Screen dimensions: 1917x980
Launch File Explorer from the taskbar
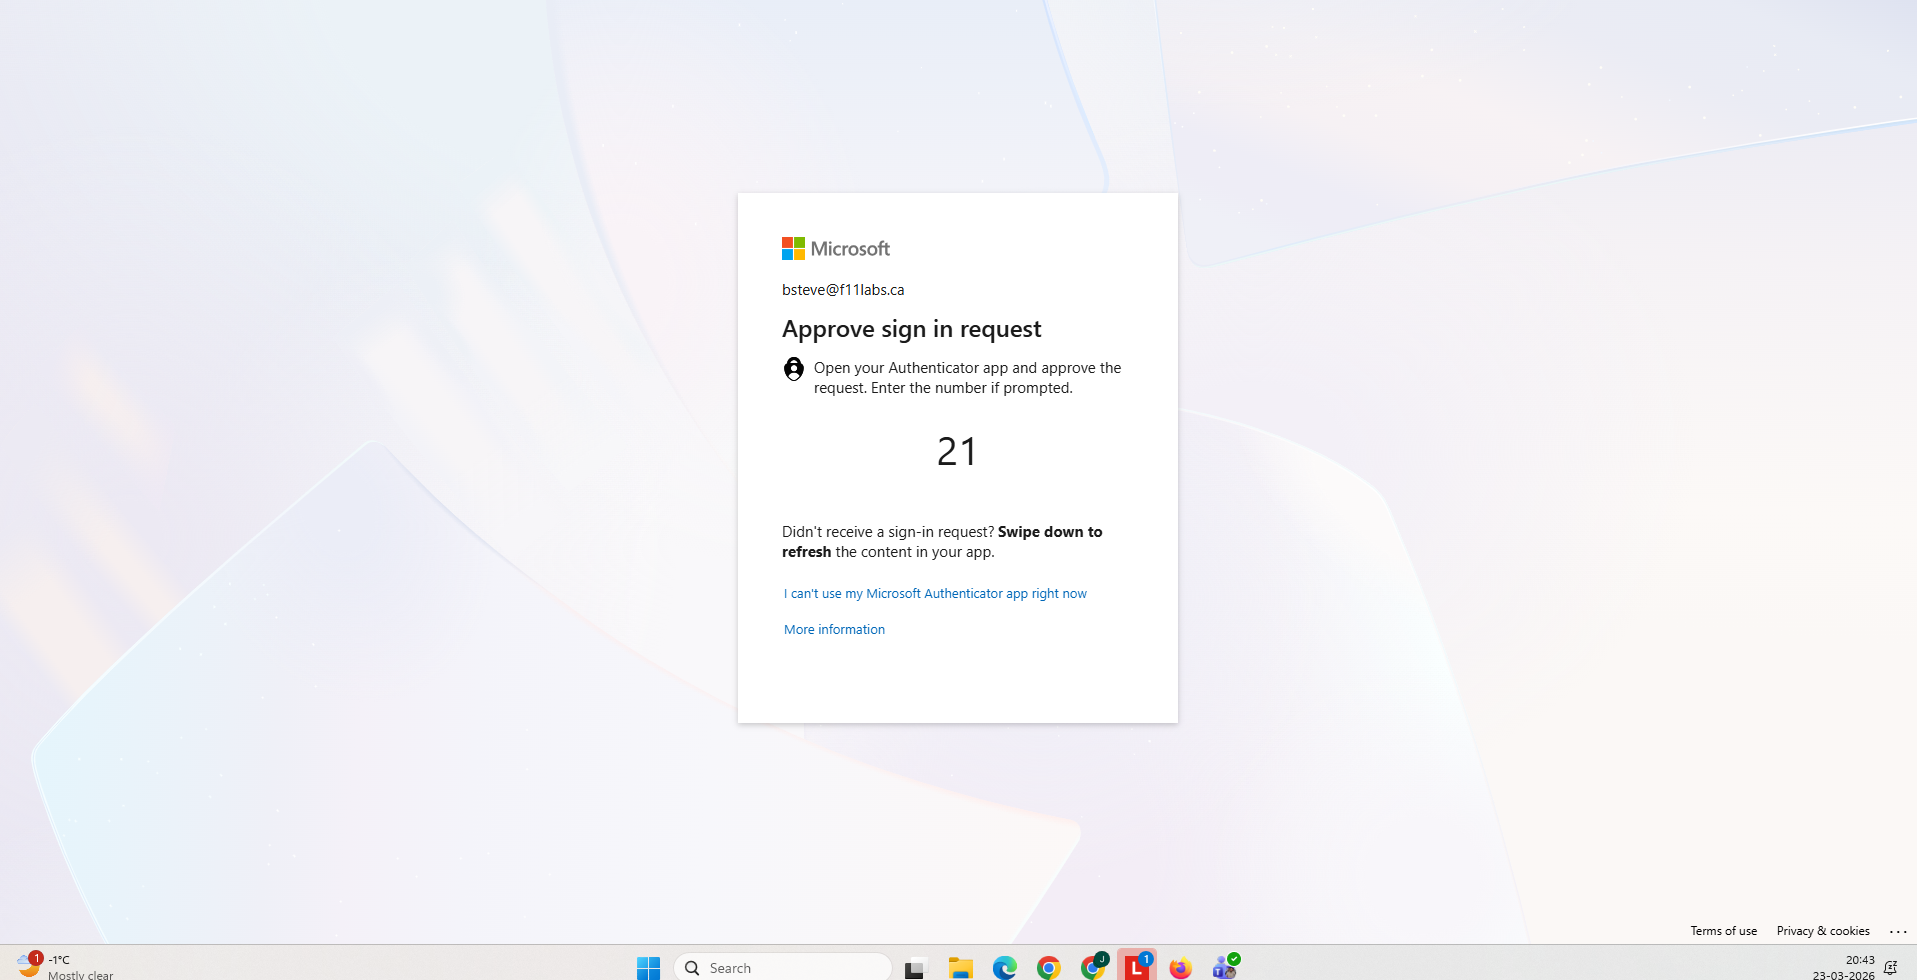click(x=960, y=967)
